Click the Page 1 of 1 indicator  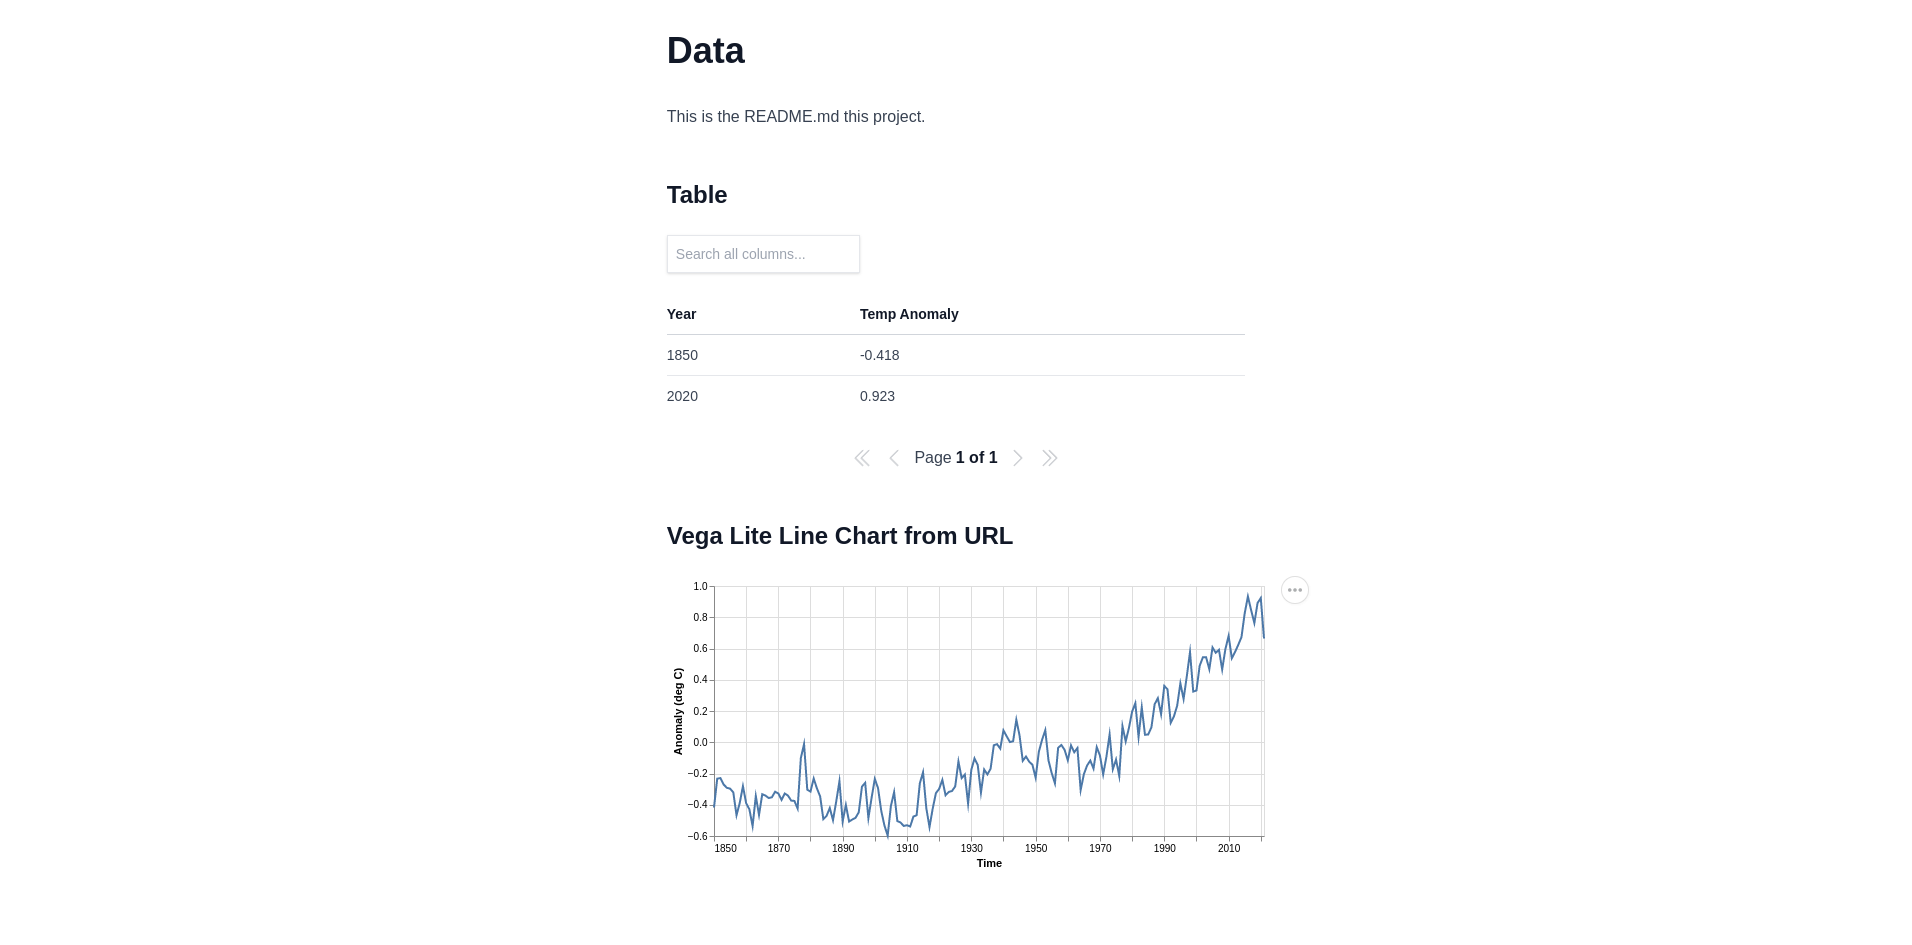tap(955, 458)
